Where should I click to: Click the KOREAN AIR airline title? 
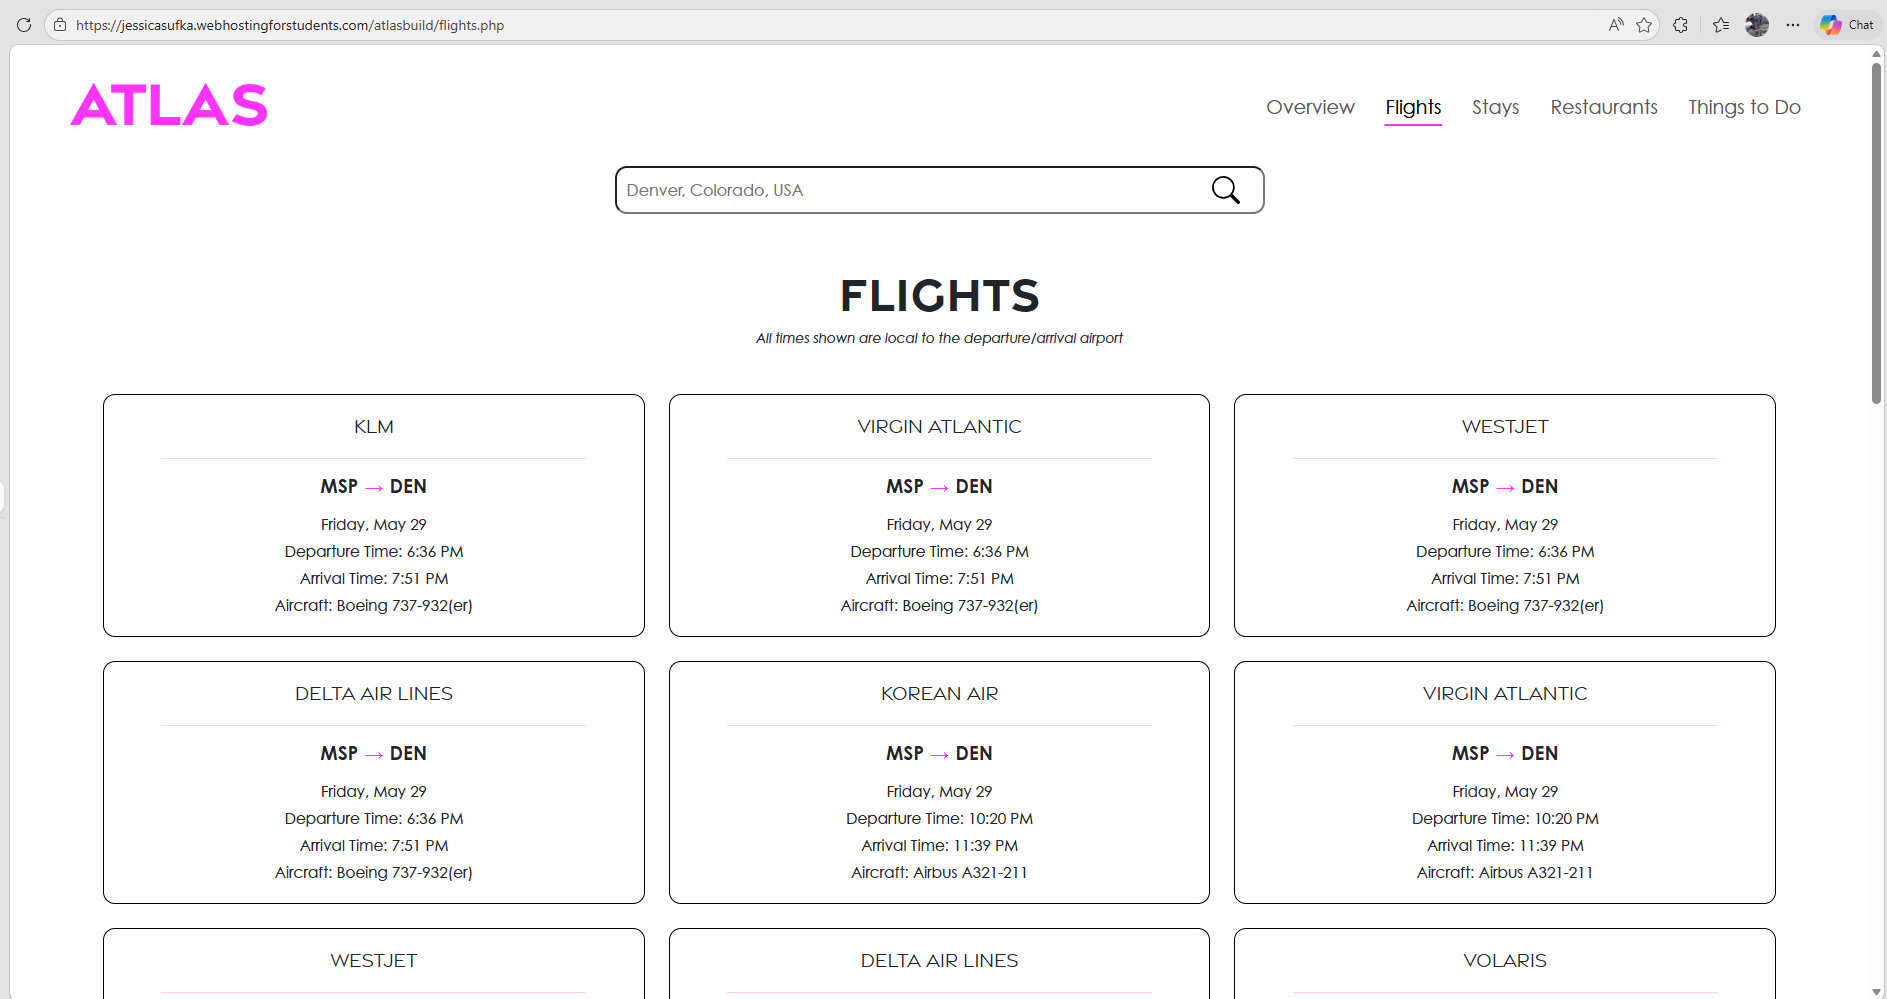point(939,694)
